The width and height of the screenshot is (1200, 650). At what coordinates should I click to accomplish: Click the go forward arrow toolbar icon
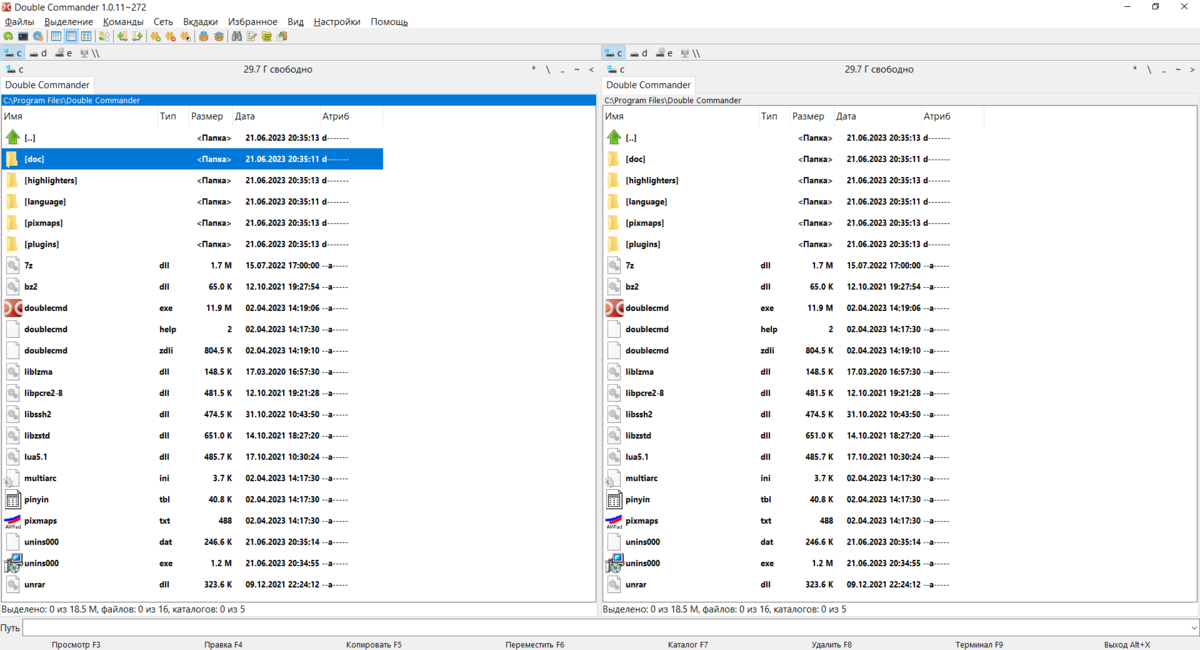[137, 36]
